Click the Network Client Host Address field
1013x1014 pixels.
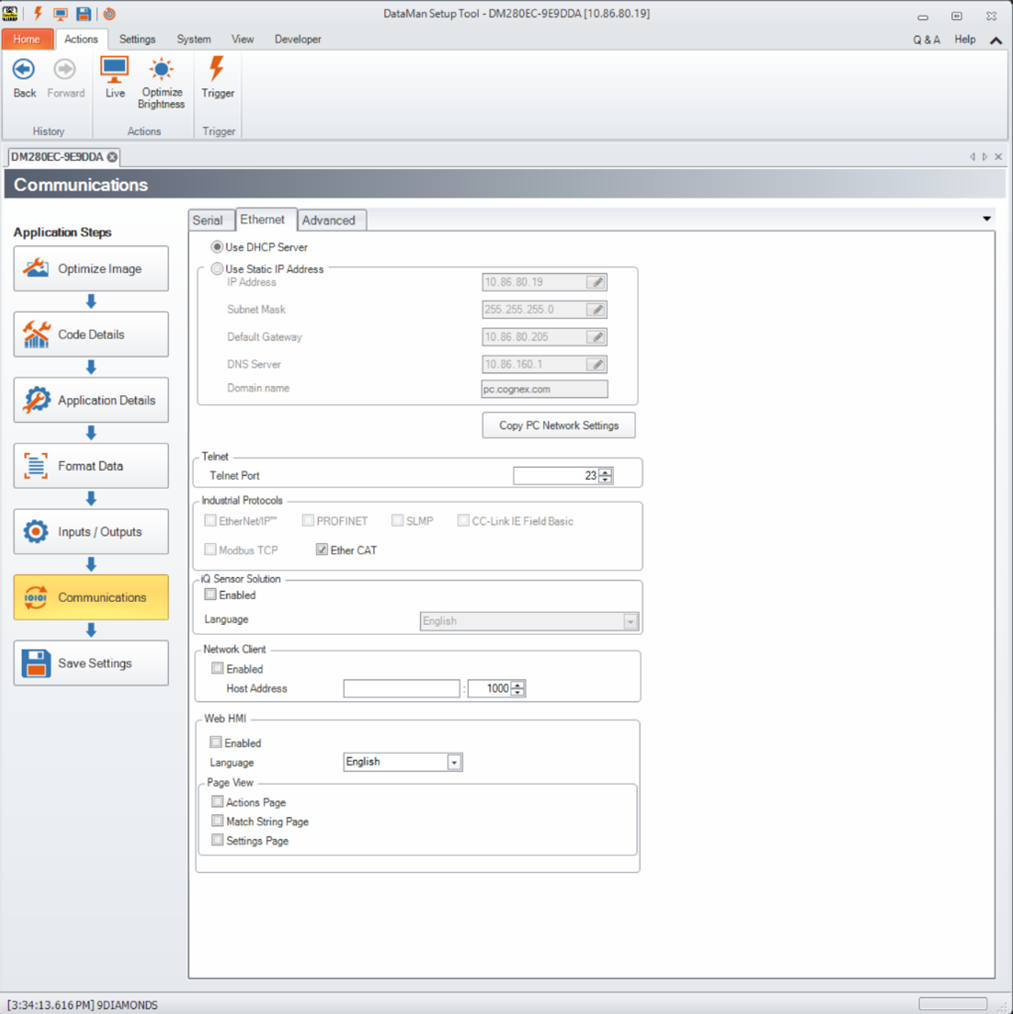point(401,689)
